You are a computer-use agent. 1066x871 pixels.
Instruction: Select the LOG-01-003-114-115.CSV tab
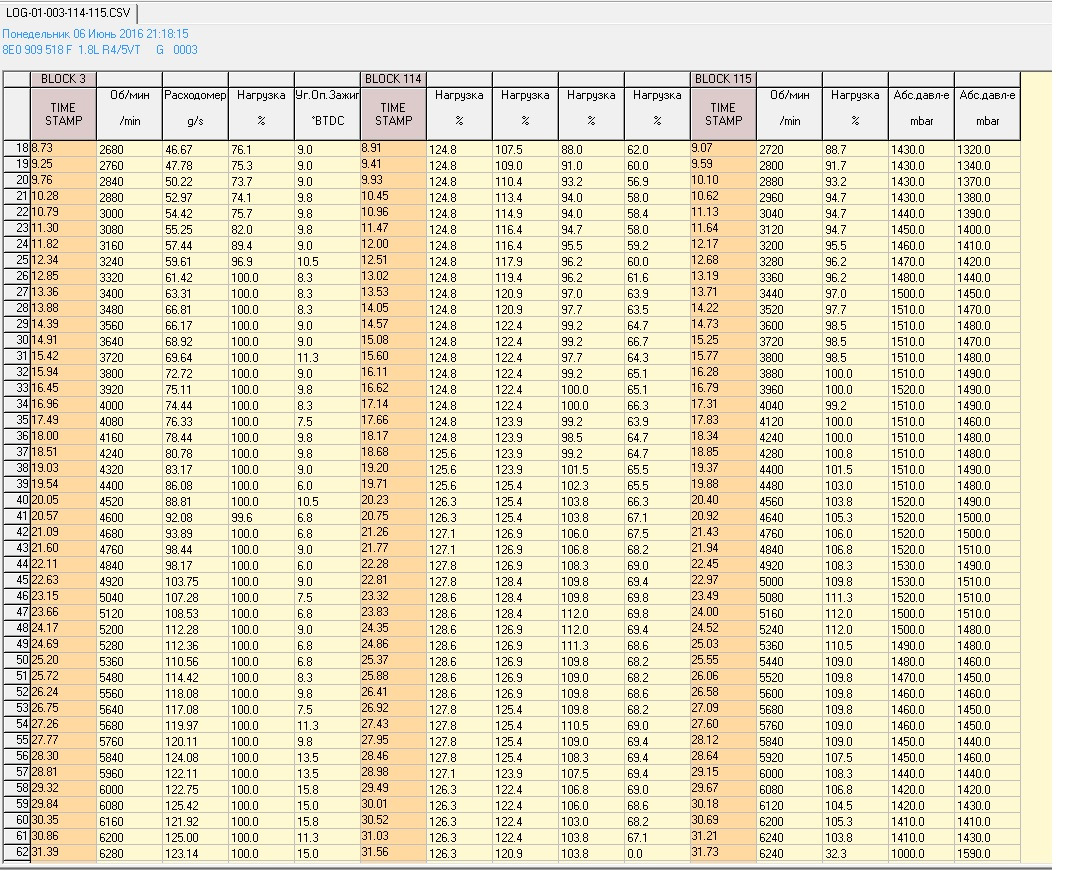pos(69,13)
